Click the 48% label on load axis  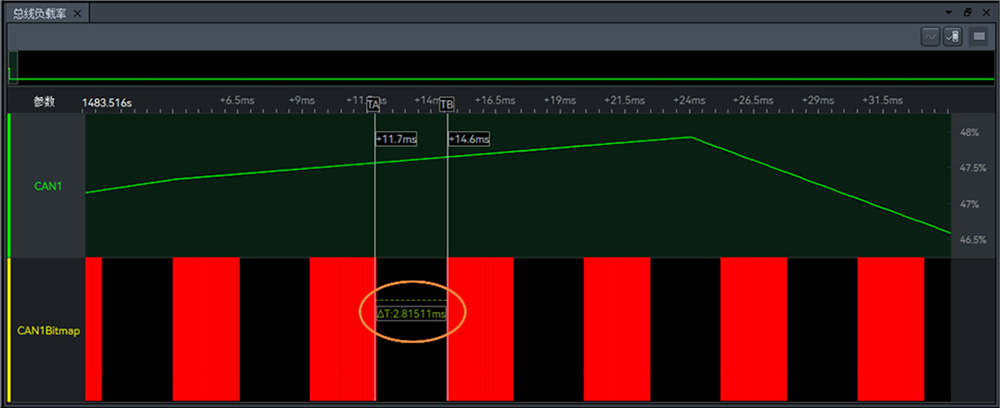968,132
